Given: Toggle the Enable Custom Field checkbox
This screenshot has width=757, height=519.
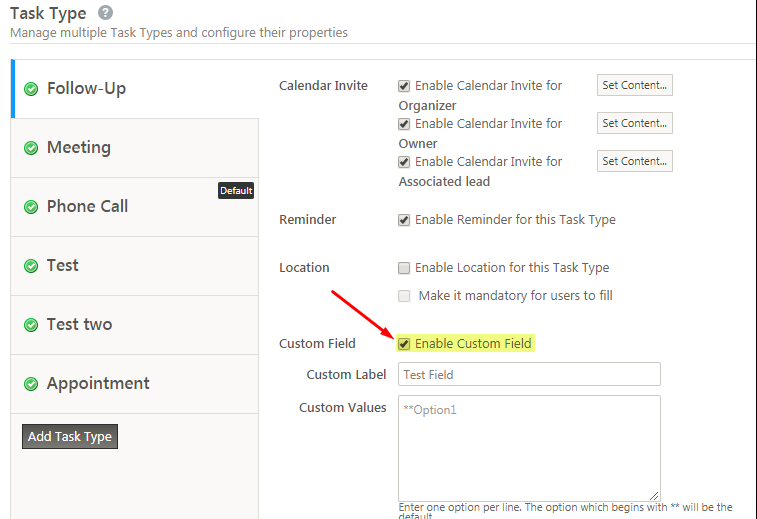Looking at the screenshot, I should (x=404, y=344).
